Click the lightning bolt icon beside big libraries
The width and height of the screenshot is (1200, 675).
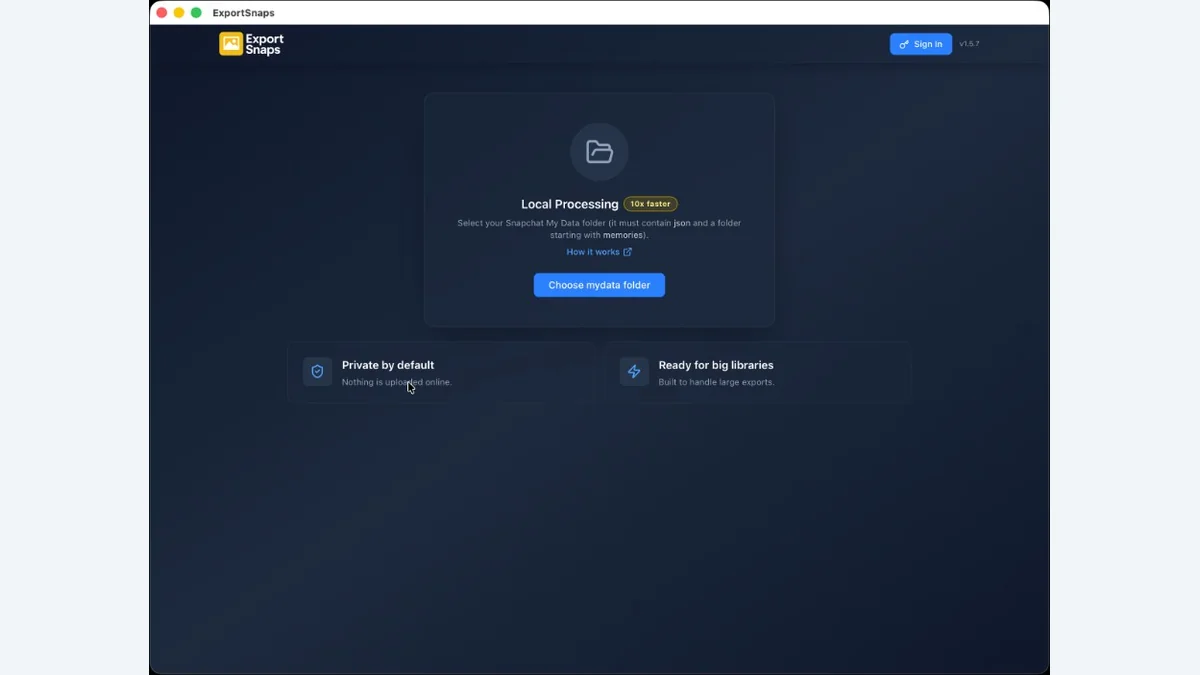click(634, 372)
